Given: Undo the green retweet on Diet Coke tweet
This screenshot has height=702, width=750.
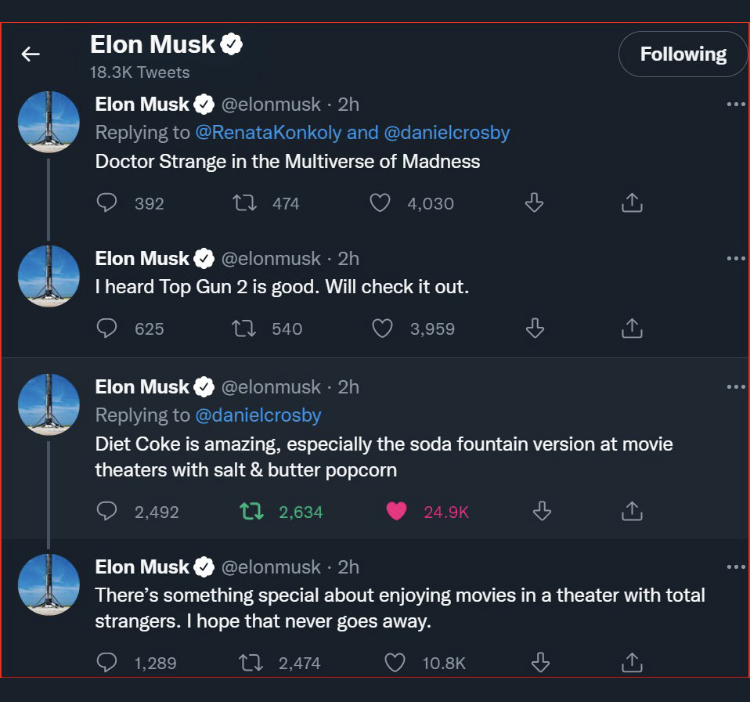Looking at the screenshot, I should coord(252,511).
